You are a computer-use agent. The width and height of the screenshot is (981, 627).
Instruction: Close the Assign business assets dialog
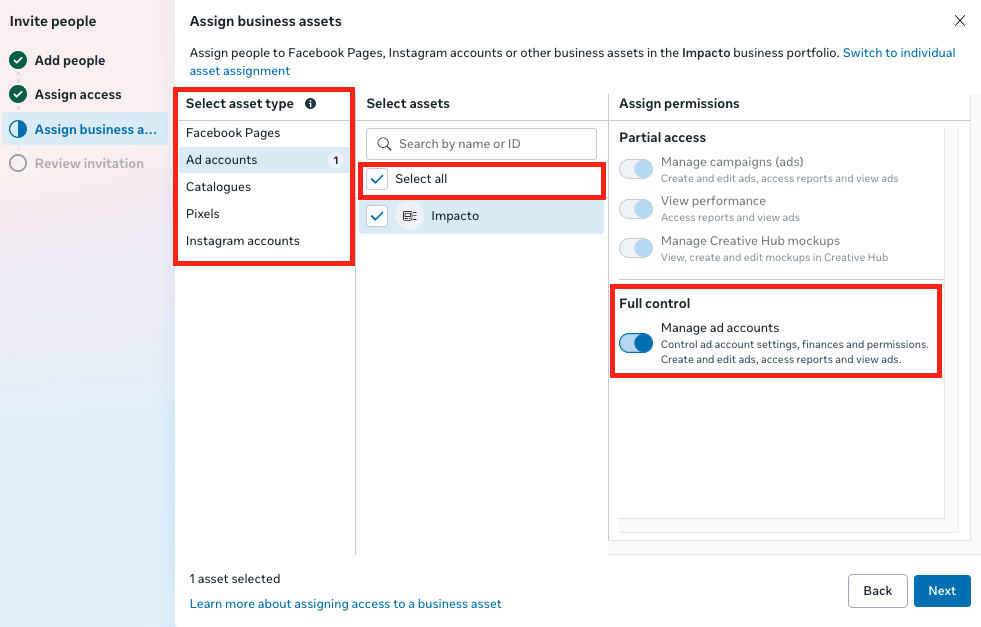960,21
